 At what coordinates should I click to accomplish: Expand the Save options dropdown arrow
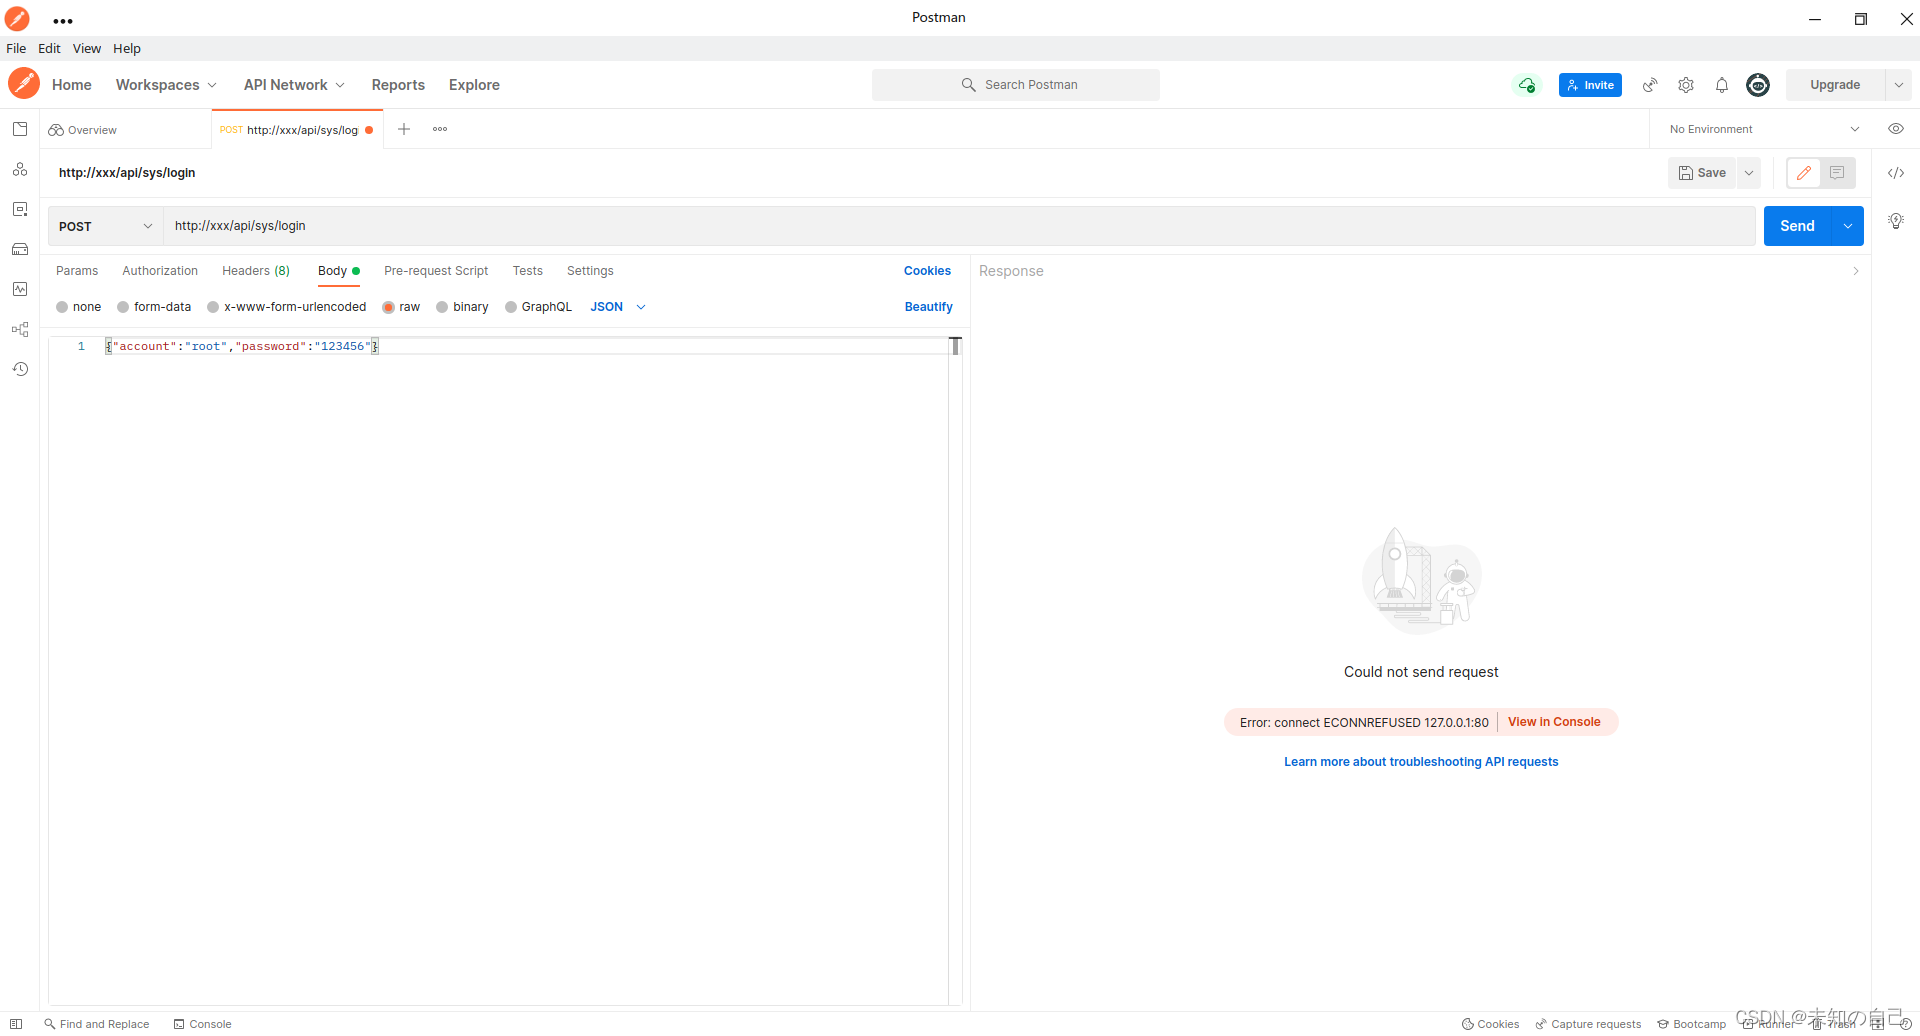tap(1749, 173)
